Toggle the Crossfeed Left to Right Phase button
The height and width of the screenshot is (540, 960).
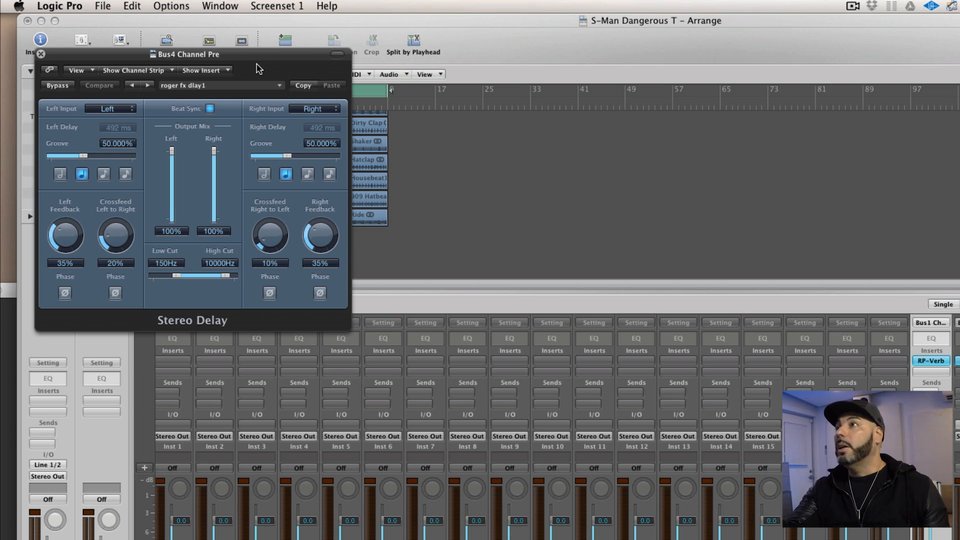point(115,293)
